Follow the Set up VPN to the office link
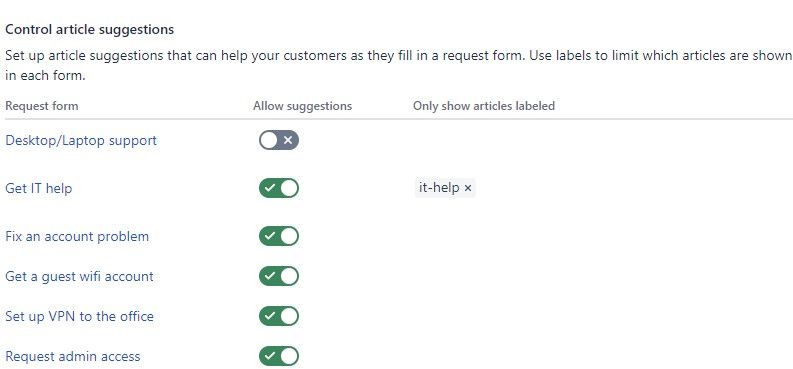Viewport: 793px width, 369px height. 79,316
